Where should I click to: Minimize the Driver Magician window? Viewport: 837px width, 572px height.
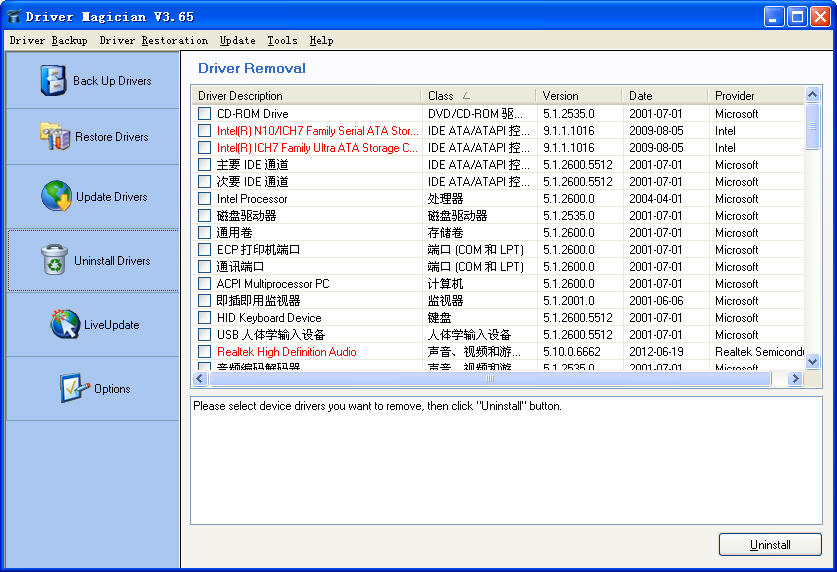[x=773, y=17]
